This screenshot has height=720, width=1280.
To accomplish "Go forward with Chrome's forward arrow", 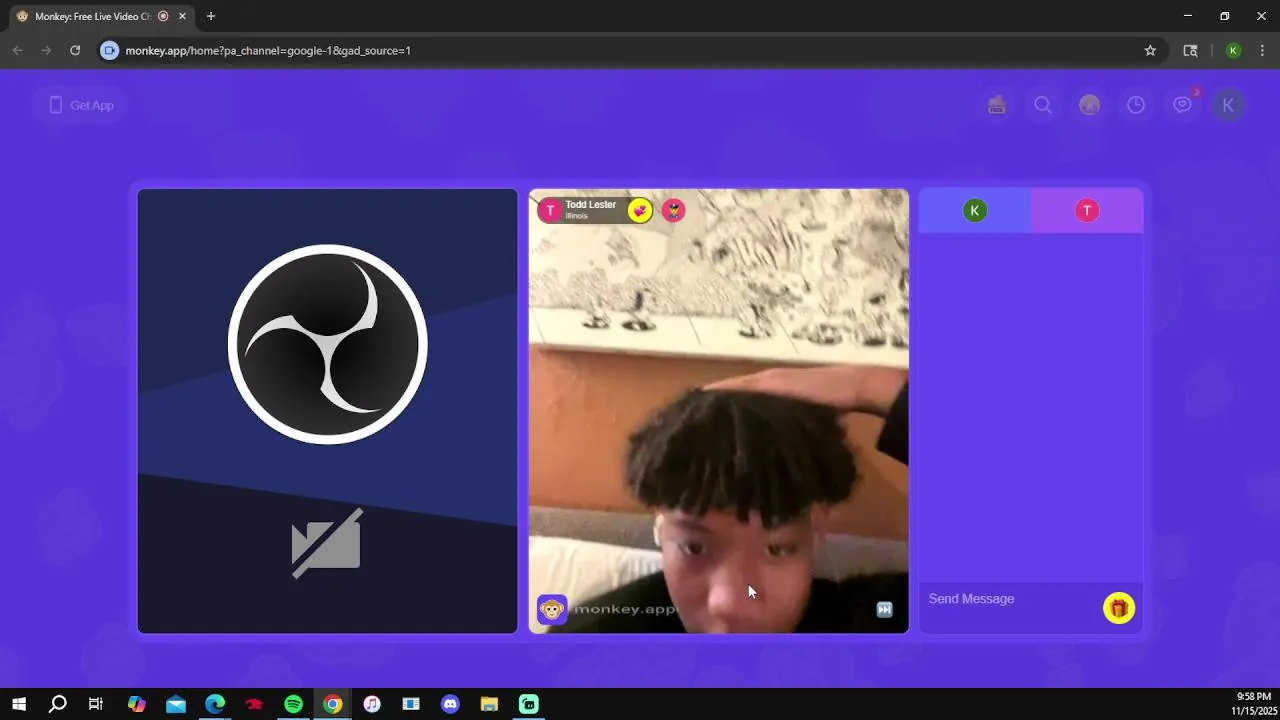I will pos(46,50).
